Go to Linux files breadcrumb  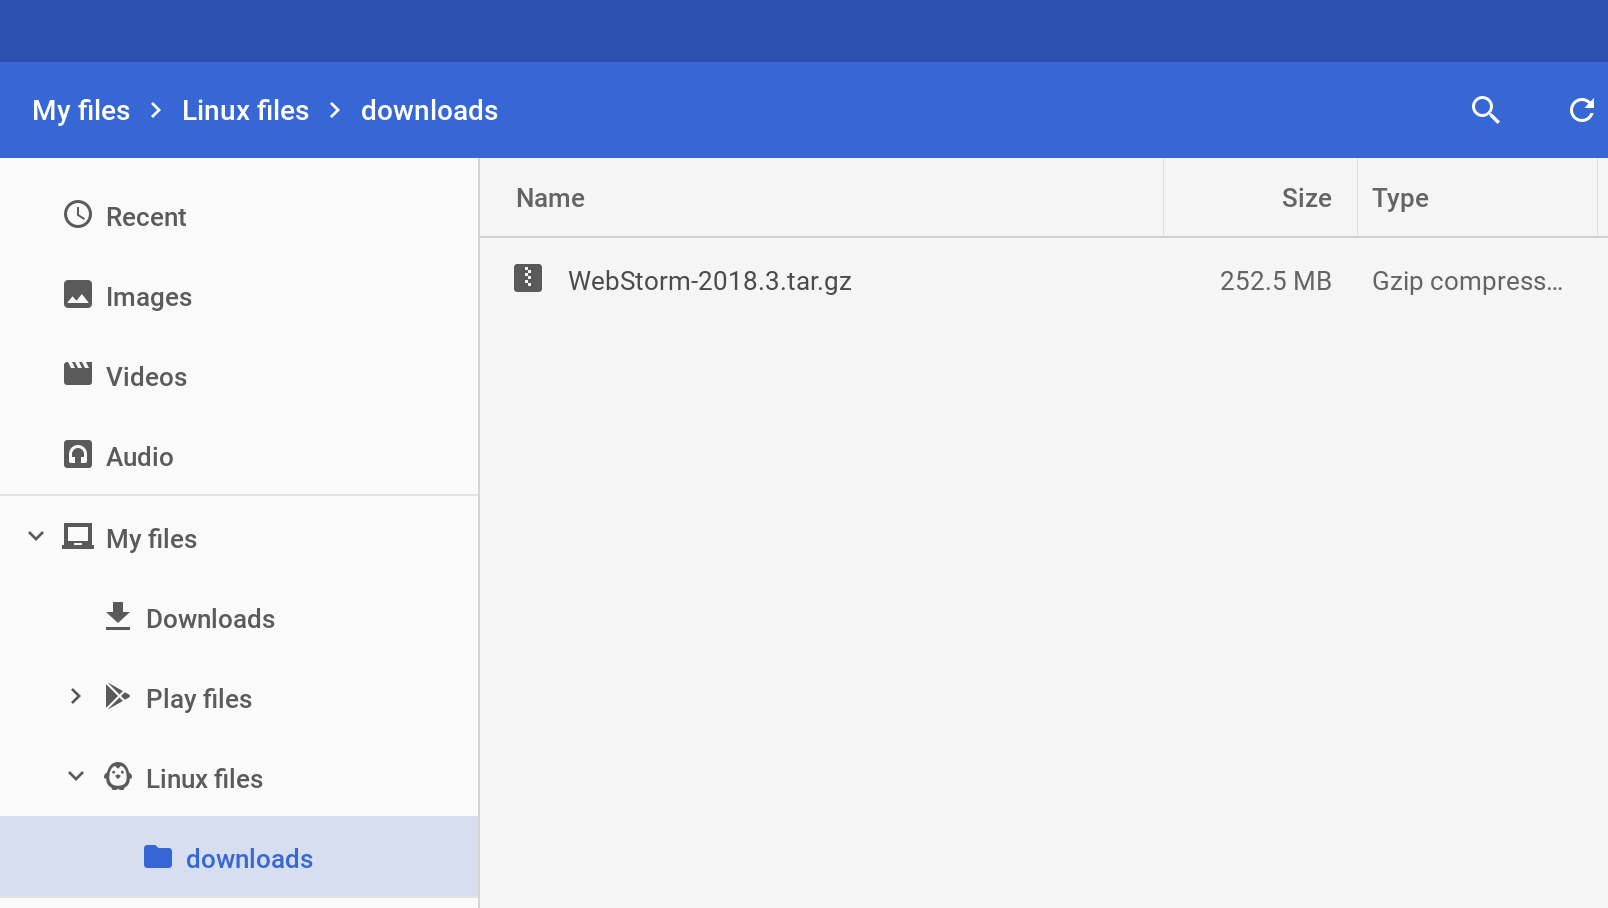click(x=245, y=110)
